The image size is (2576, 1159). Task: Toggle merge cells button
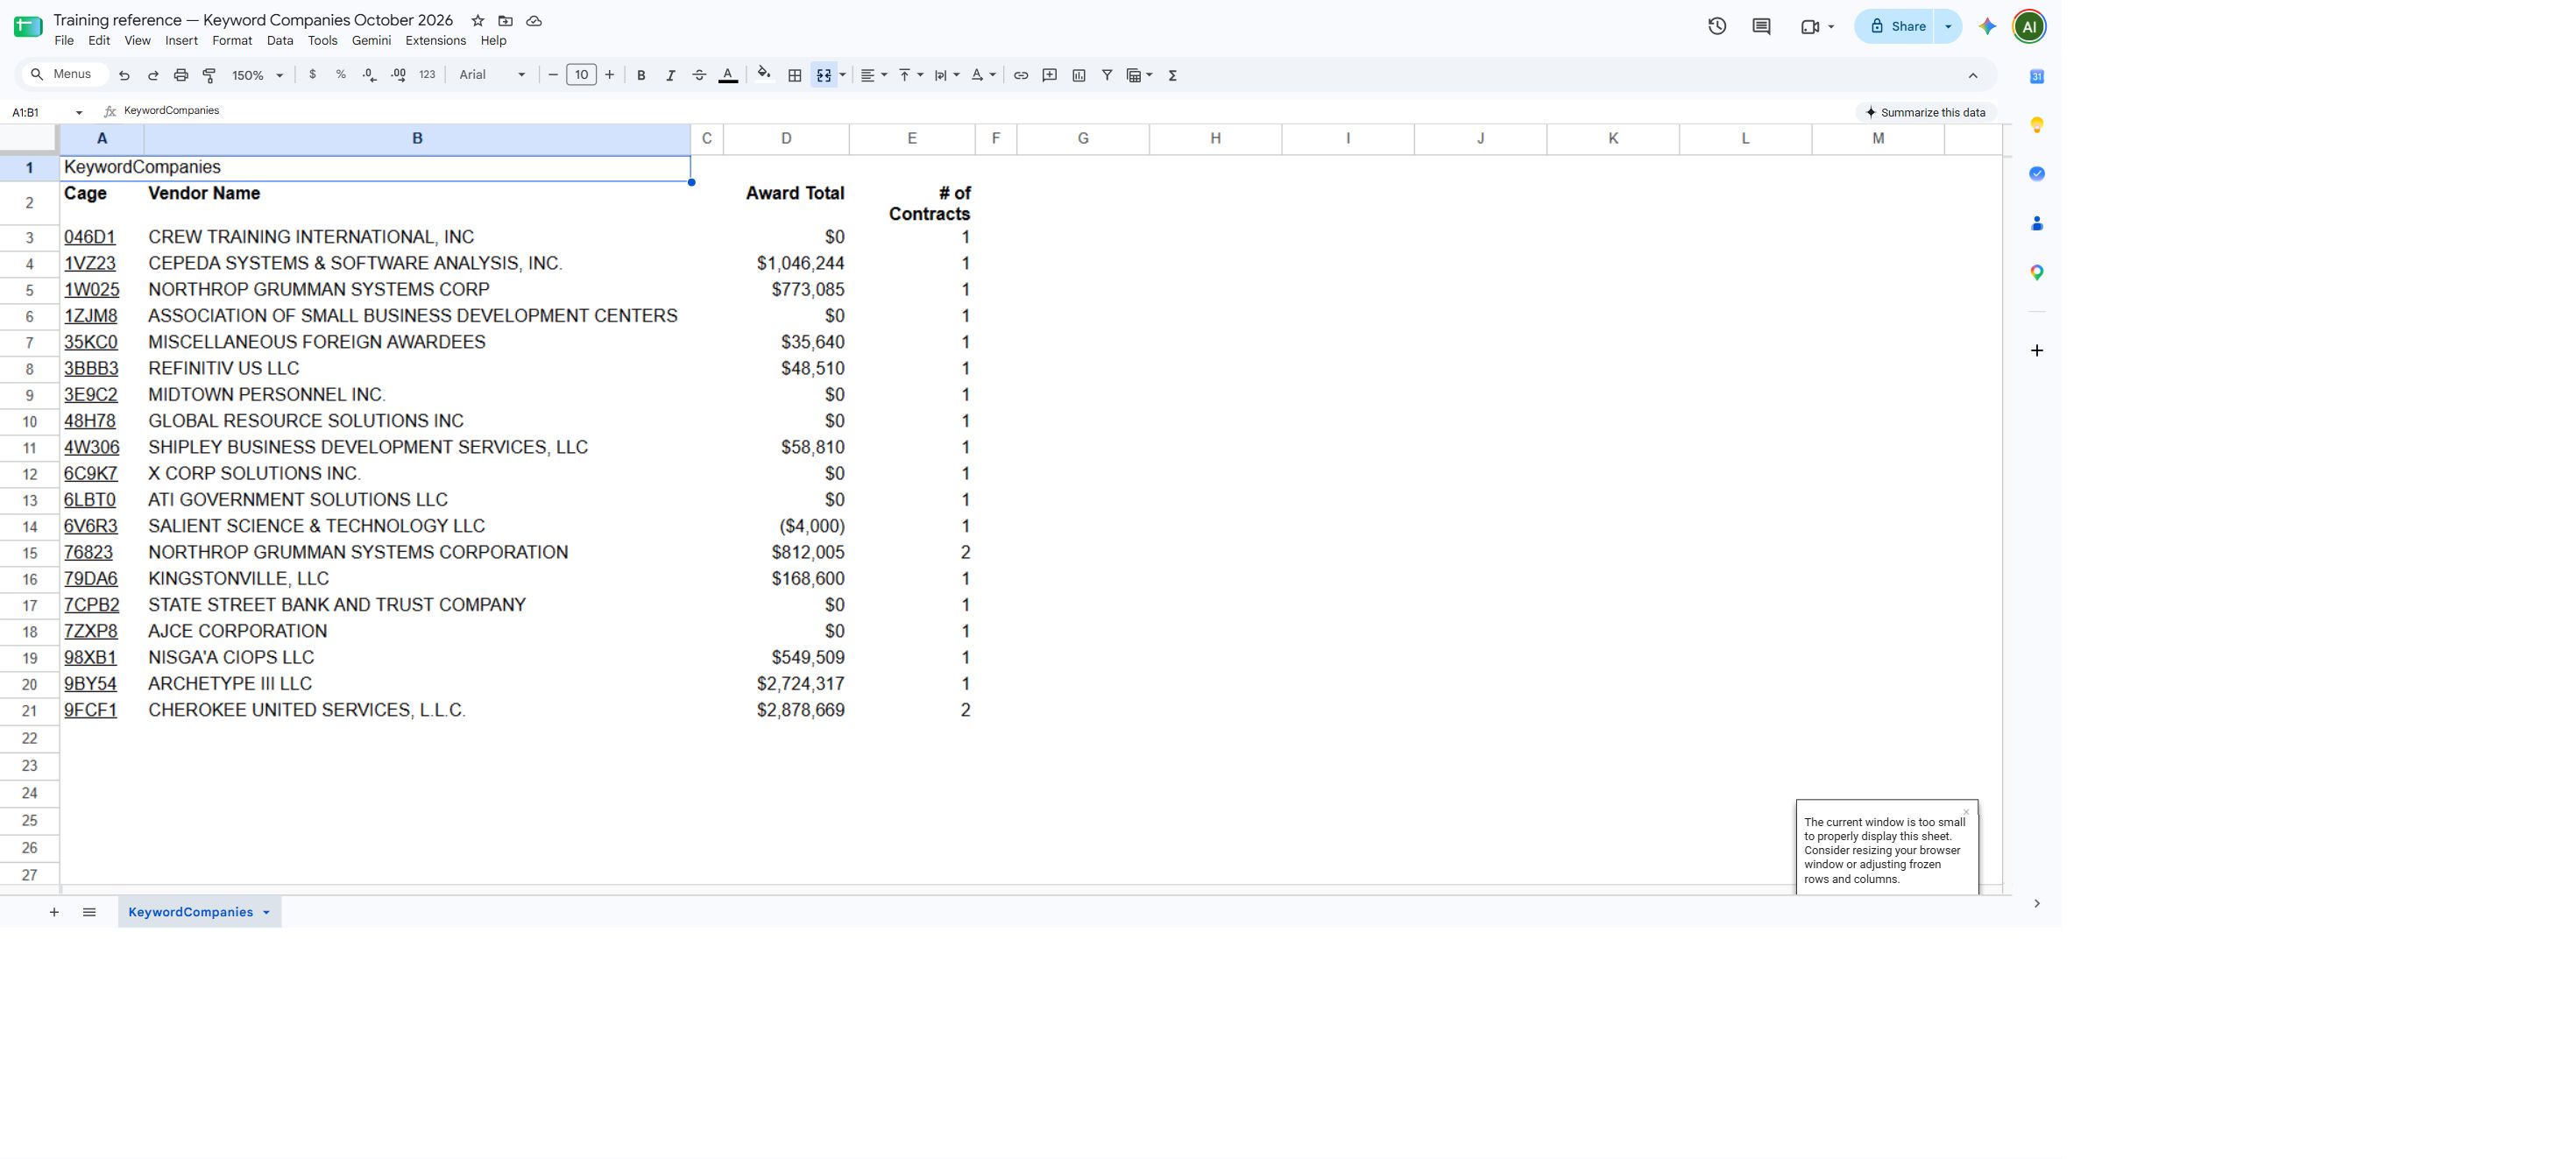click(824, 75)
